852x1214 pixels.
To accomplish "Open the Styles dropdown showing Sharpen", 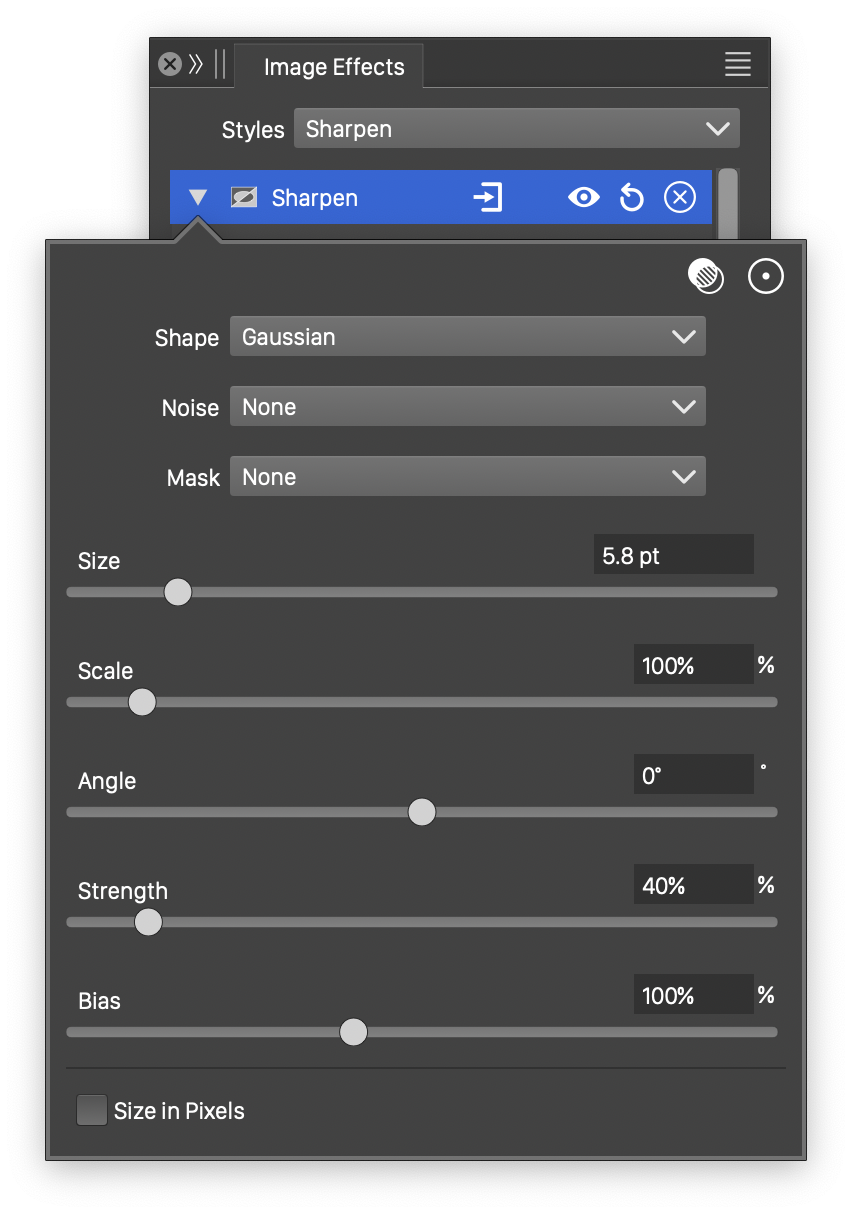I will [516, 129].
